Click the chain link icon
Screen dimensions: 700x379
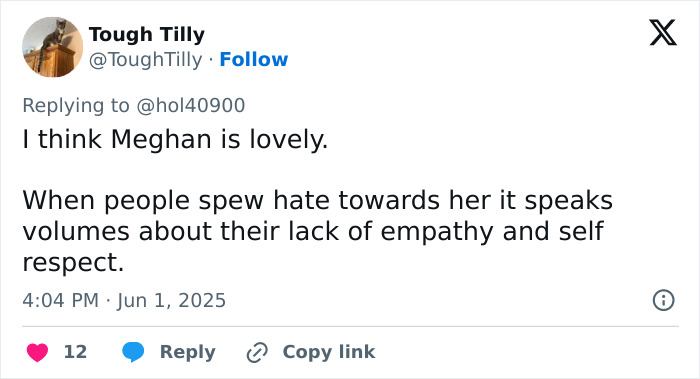tap(257, 352)
